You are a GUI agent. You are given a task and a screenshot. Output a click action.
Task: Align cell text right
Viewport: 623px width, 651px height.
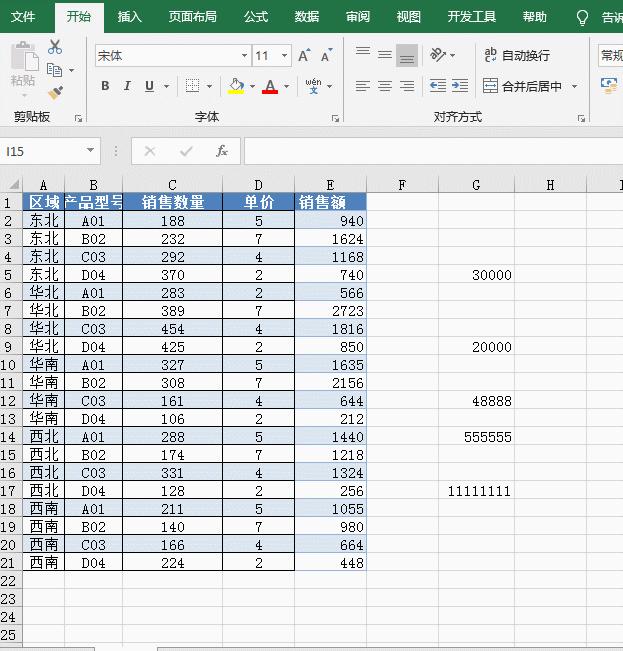(x=407, y=86)
